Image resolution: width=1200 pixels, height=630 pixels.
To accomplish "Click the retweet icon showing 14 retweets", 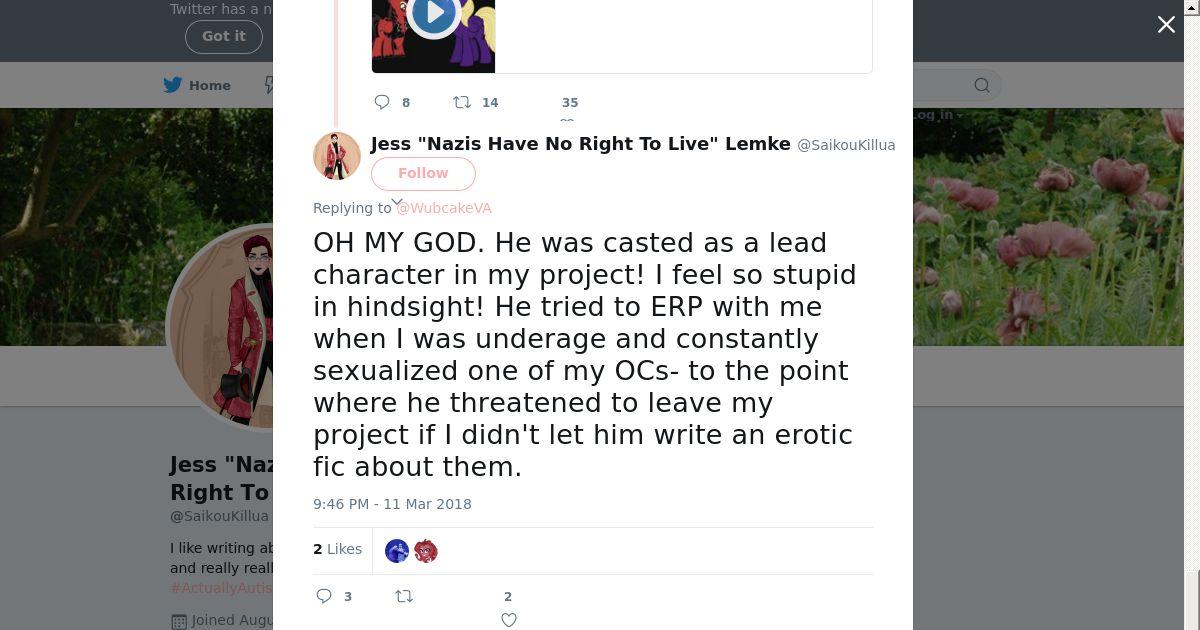I will tap(462, 102).
